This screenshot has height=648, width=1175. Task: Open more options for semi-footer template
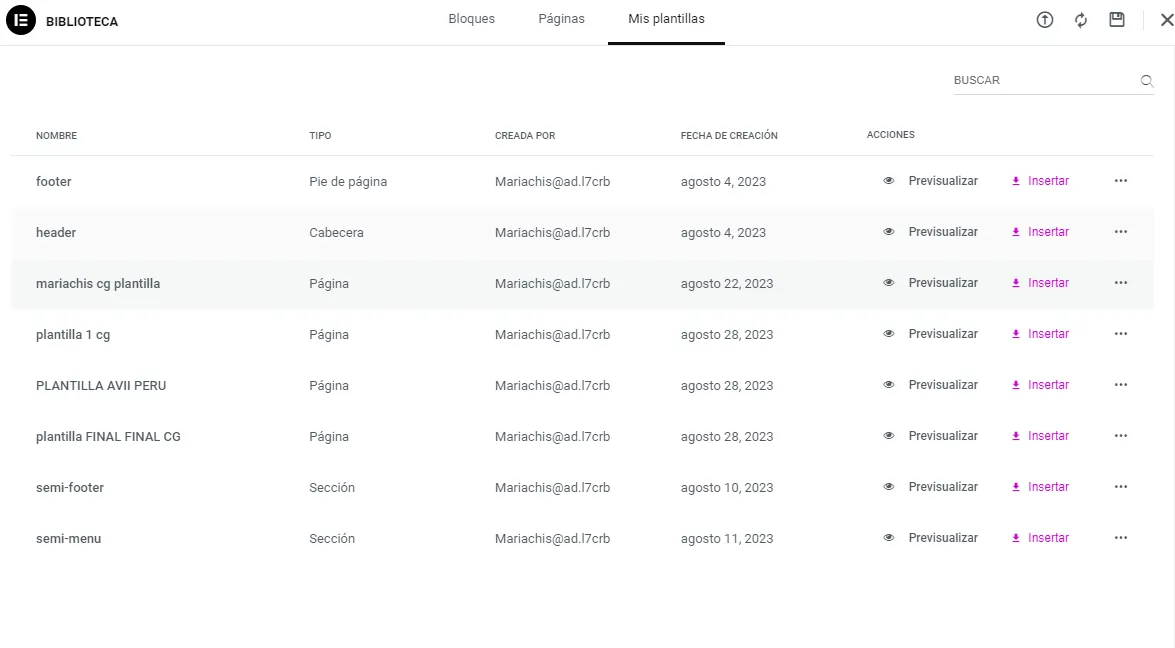click(x=1121, y=486)
